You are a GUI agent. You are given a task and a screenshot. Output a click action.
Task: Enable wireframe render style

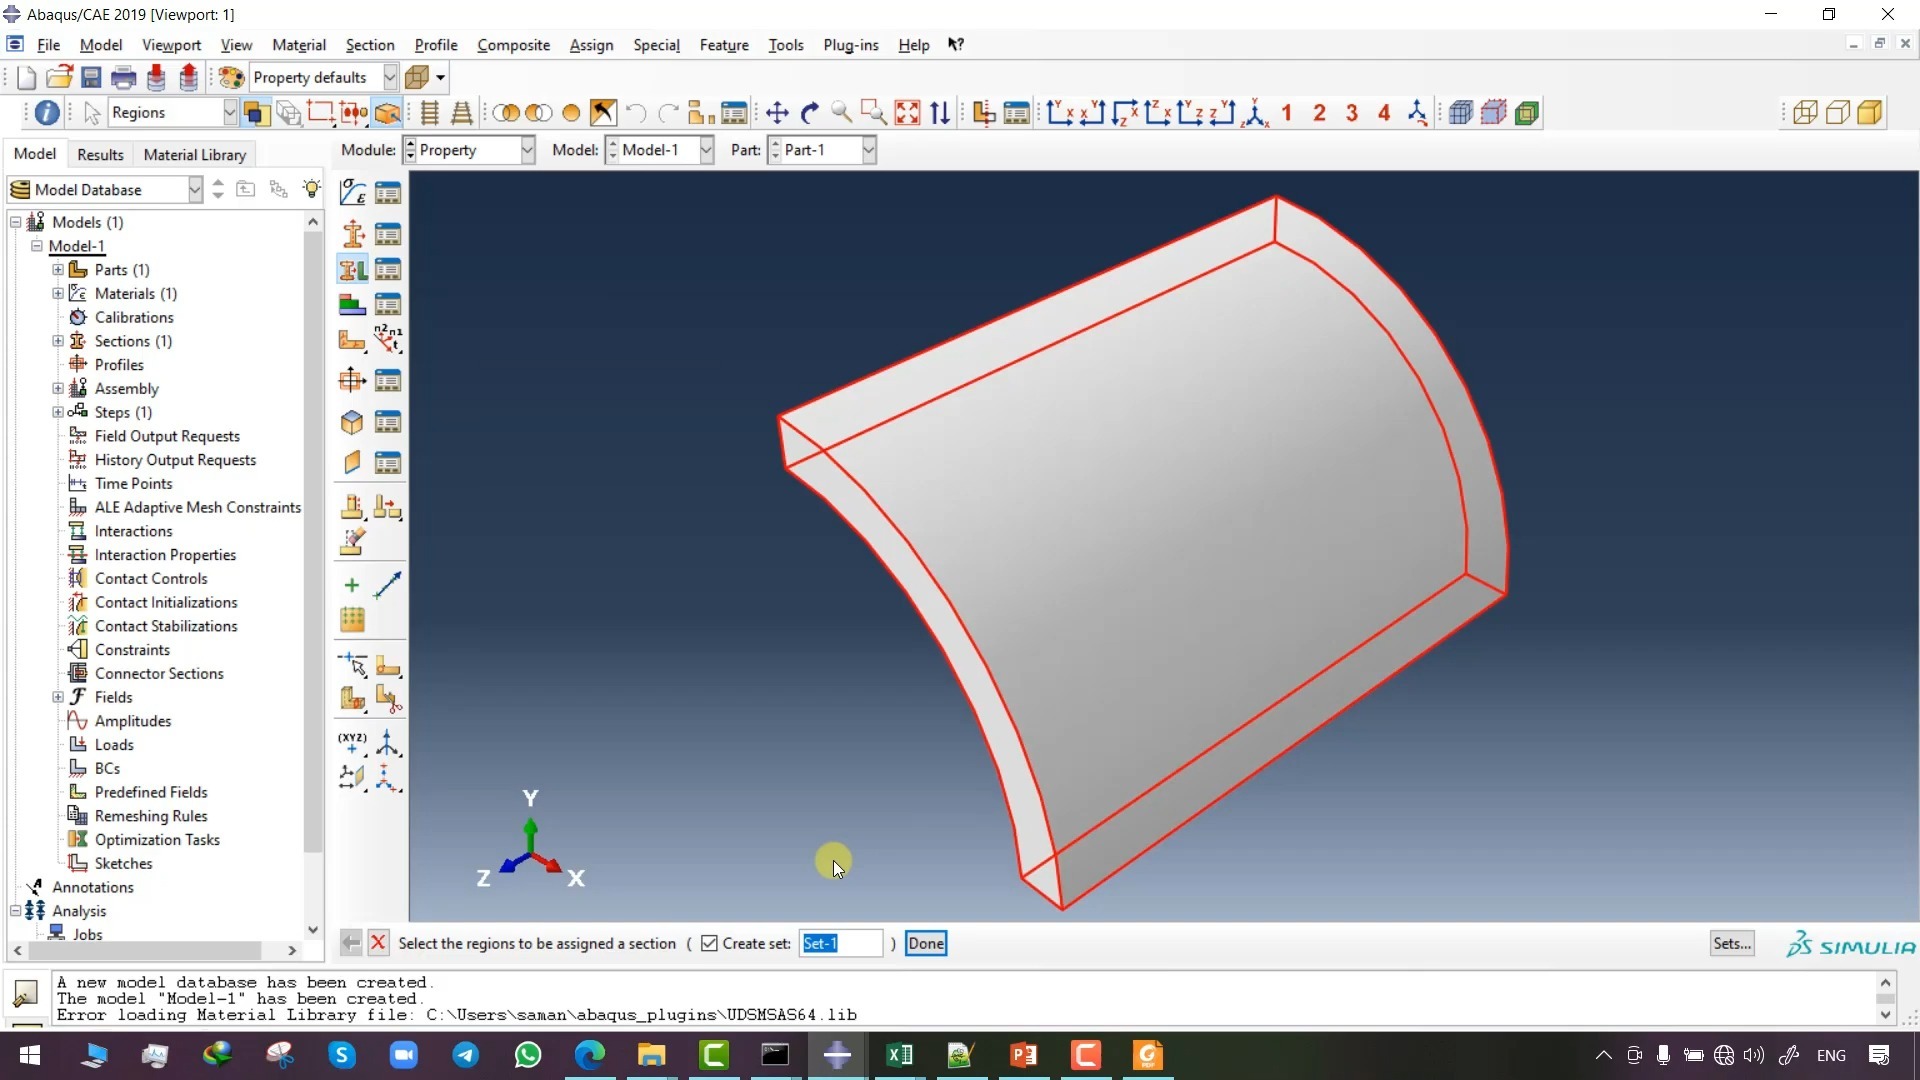pos(1805,113)
